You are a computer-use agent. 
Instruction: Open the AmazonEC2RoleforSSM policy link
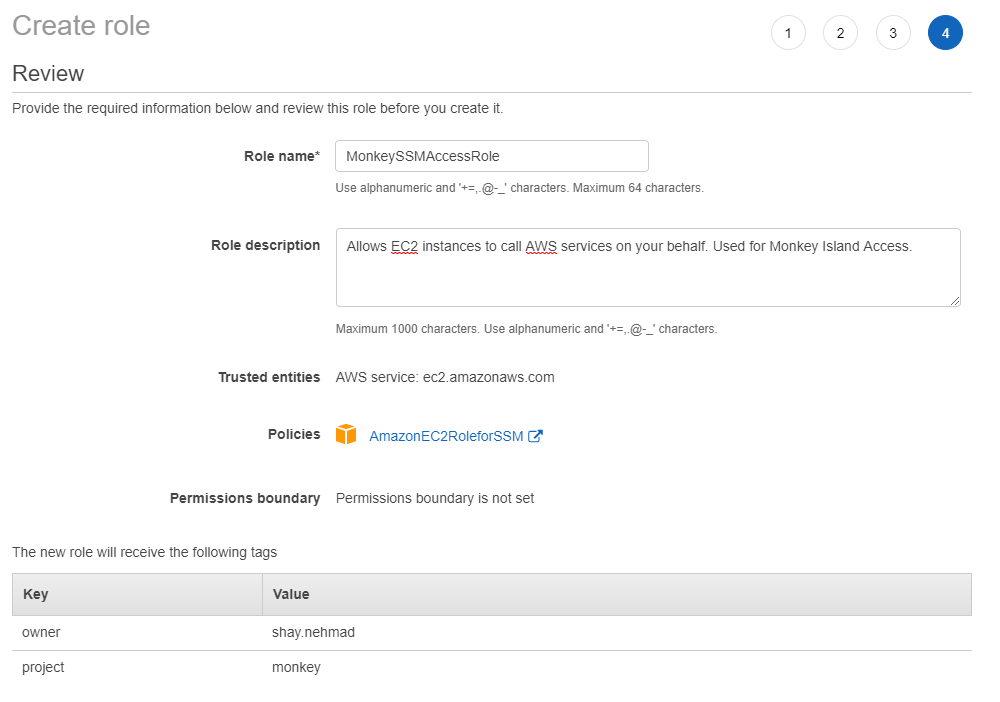[446, 436]
